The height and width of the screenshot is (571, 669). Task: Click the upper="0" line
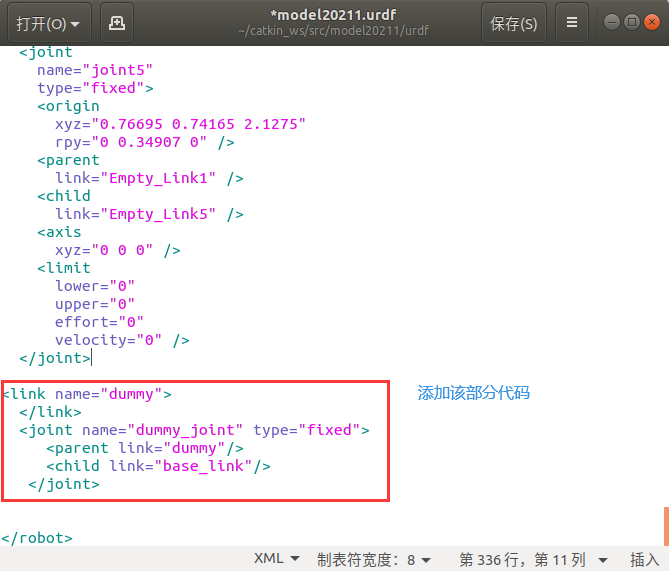(95, 304)
